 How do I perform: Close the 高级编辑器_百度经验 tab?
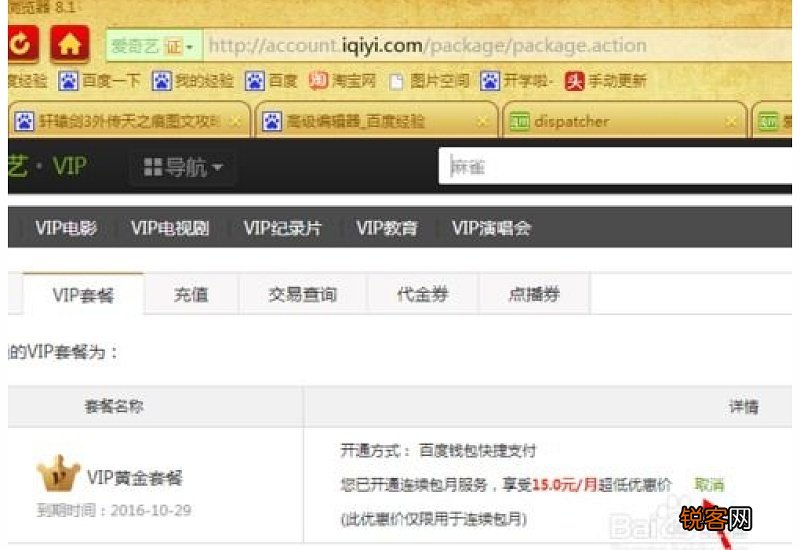tap(481, 122)
